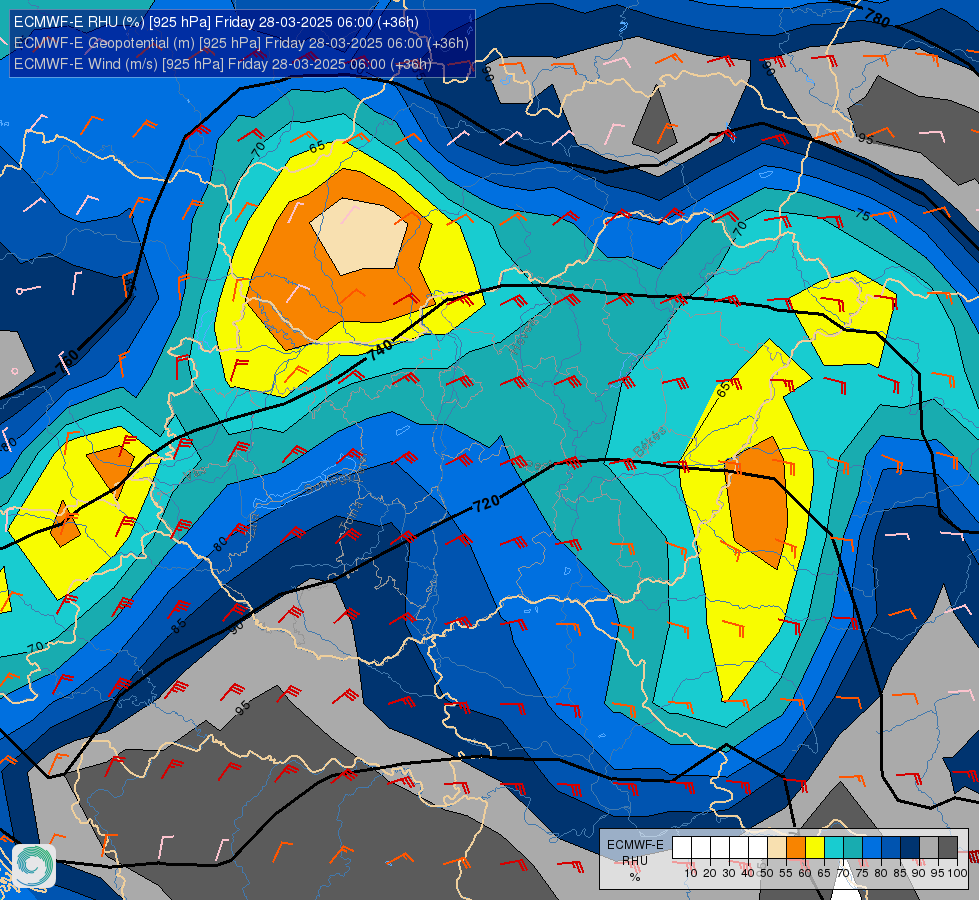The width and height of the screenshot is (979, 900).
Task: Select the ECMWF-E Wind (m/s) header line
Action: 222,64
